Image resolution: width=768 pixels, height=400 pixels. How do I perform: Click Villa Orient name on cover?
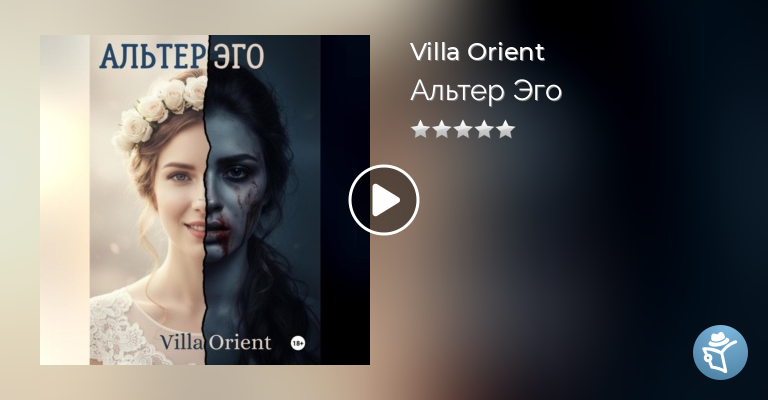point(216,342)
